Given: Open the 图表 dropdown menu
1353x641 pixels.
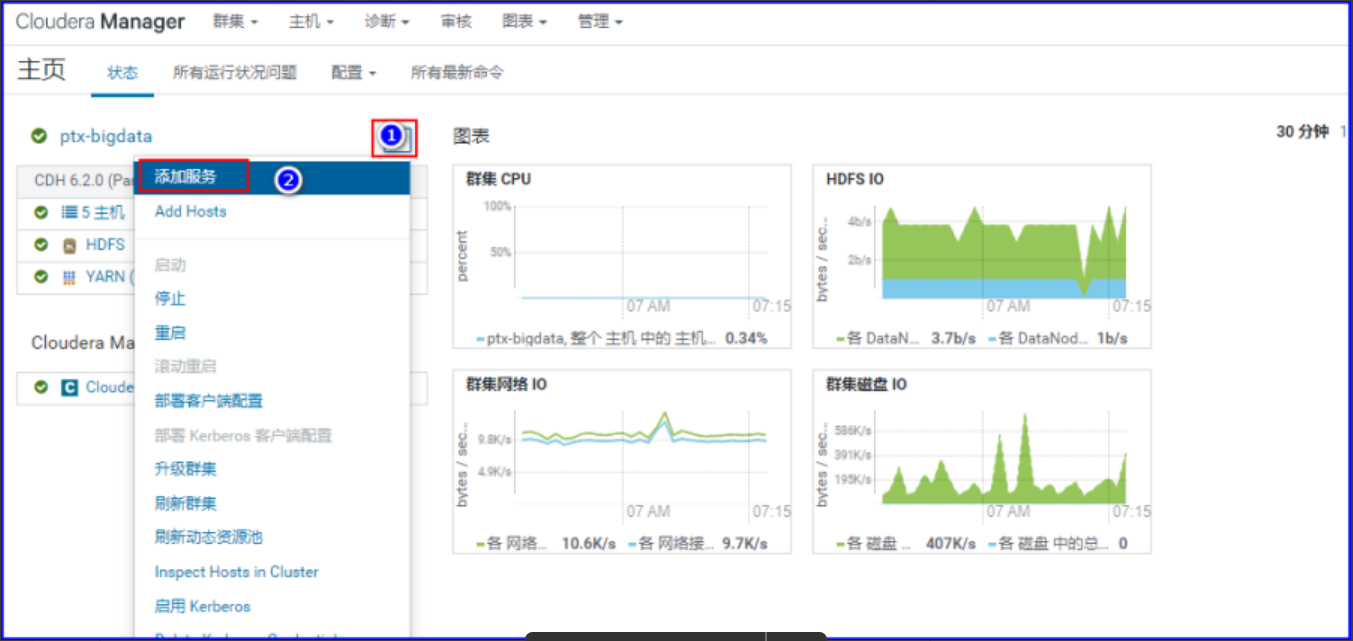Looking at the screenshot, I should point(525,21).
